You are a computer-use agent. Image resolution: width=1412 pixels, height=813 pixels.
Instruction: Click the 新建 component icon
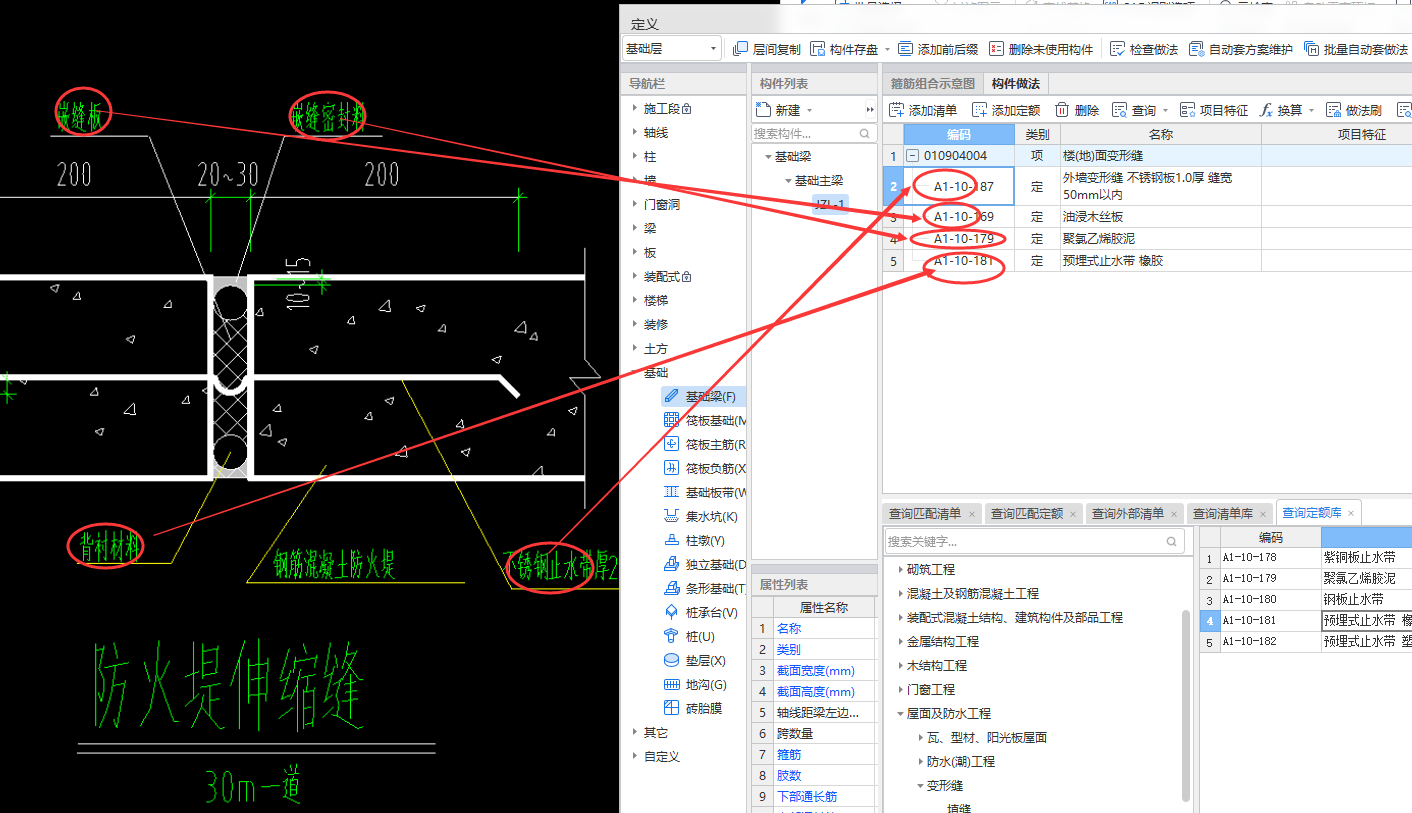[x=764, y=109]
